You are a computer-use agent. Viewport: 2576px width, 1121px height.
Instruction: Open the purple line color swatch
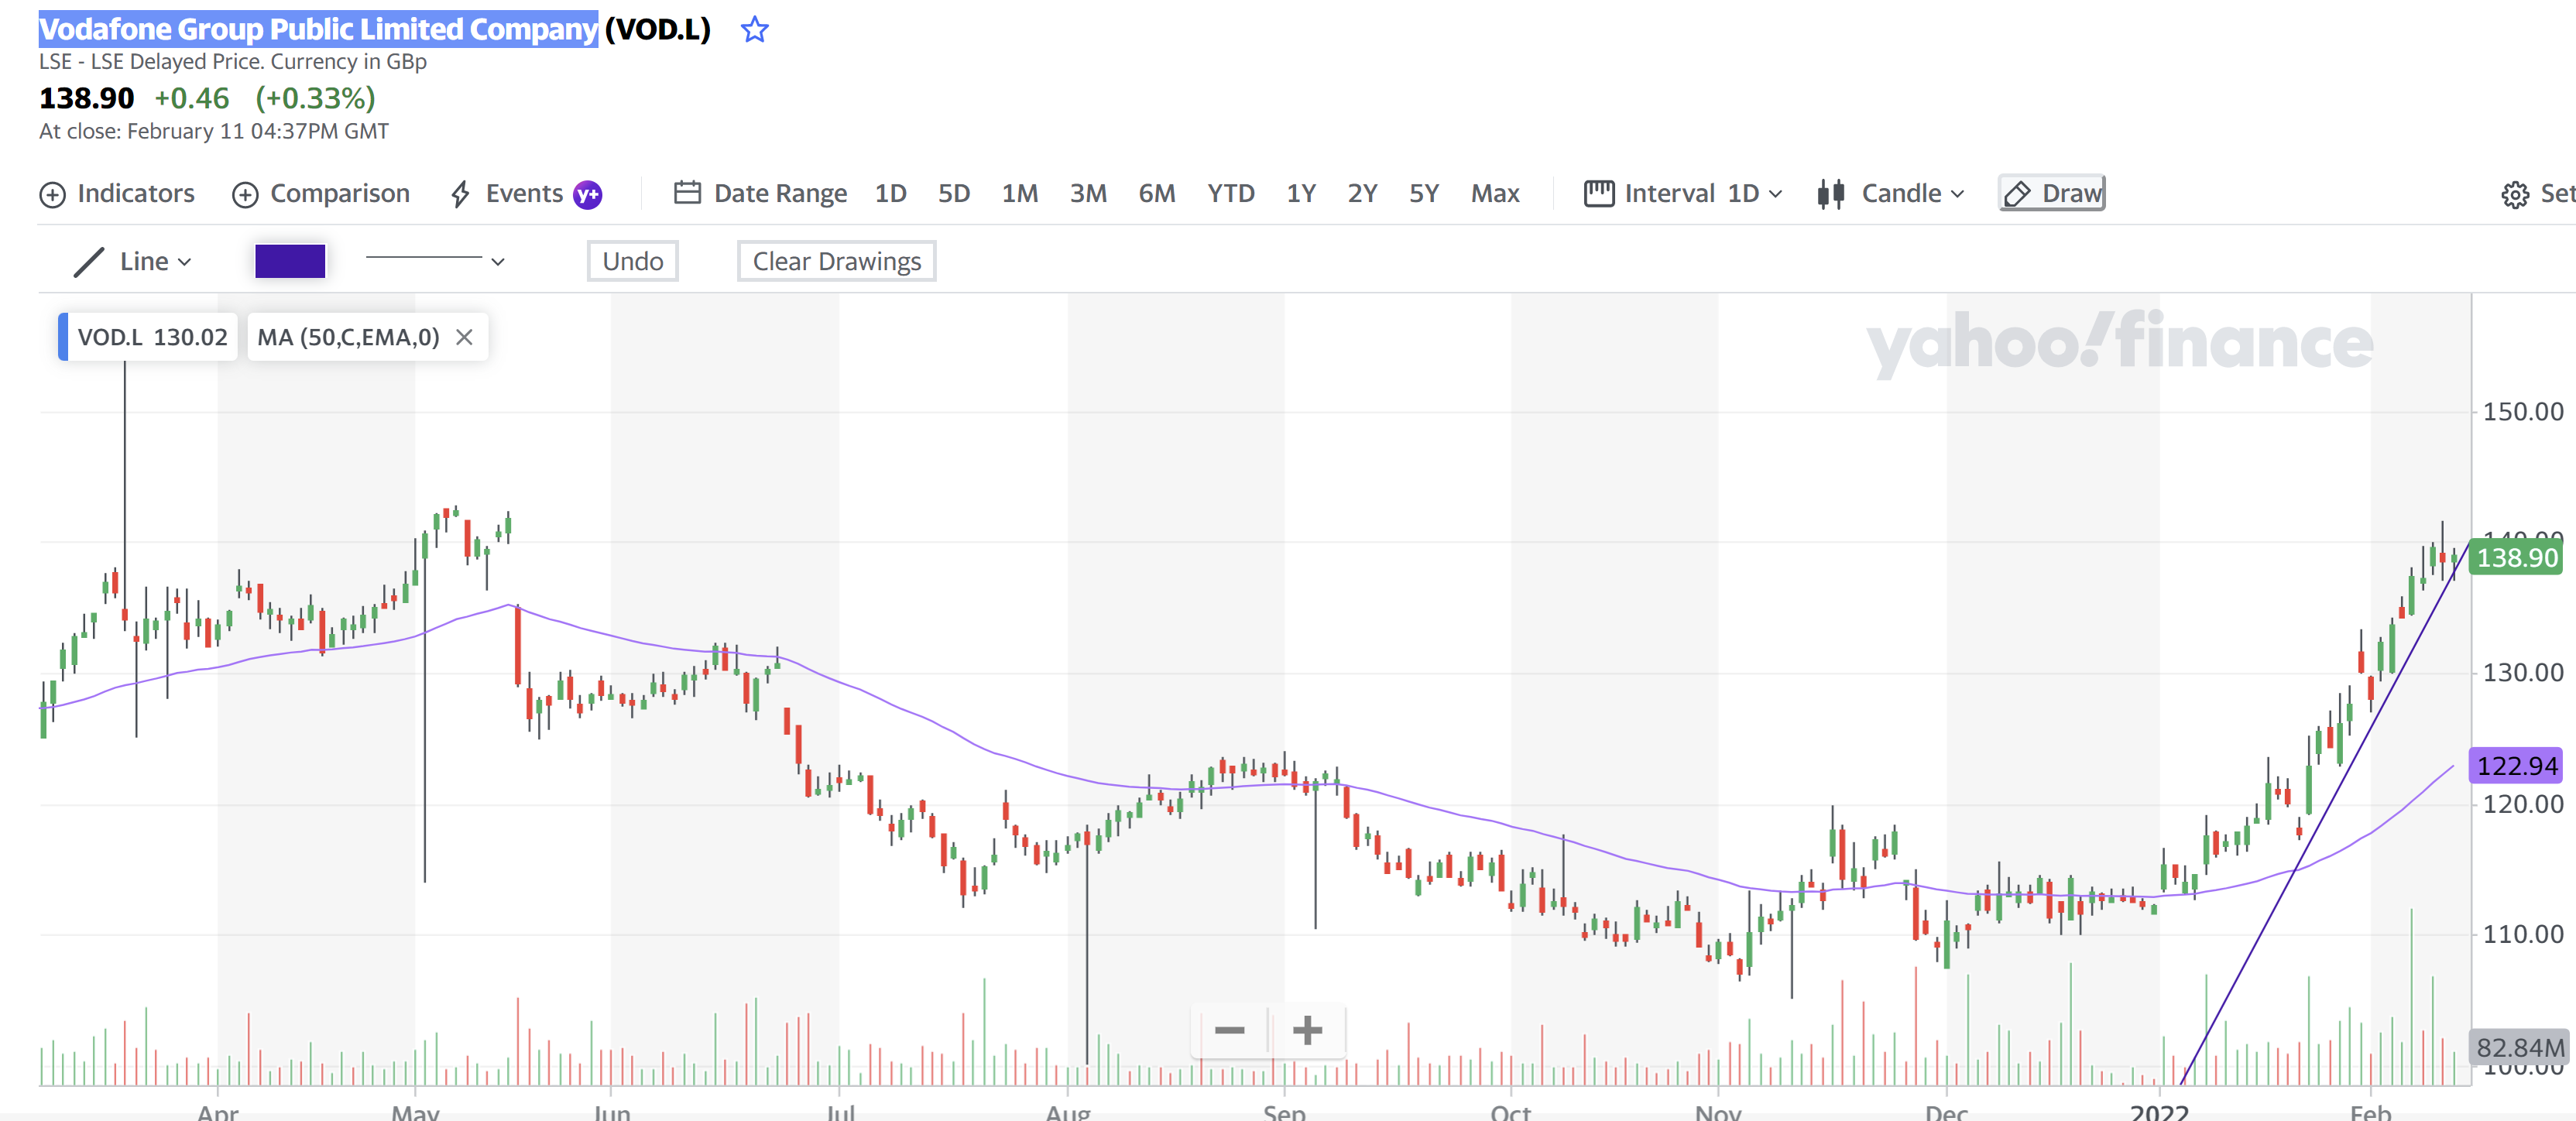290,261
